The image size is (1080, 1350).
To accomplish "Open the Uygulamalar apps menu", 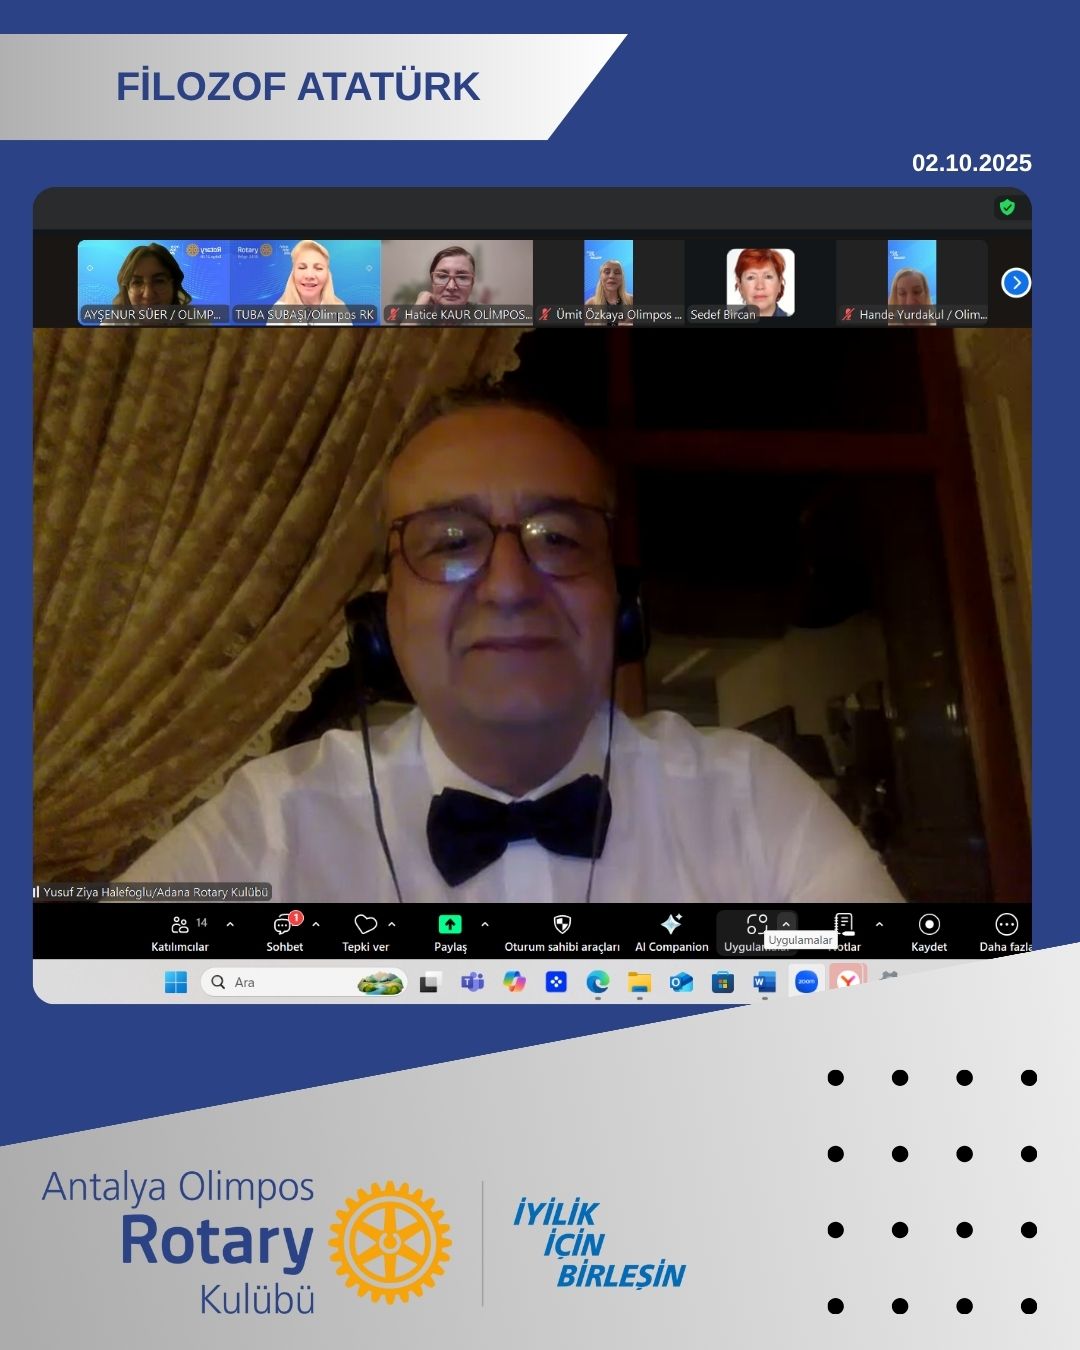I will 756,925.
